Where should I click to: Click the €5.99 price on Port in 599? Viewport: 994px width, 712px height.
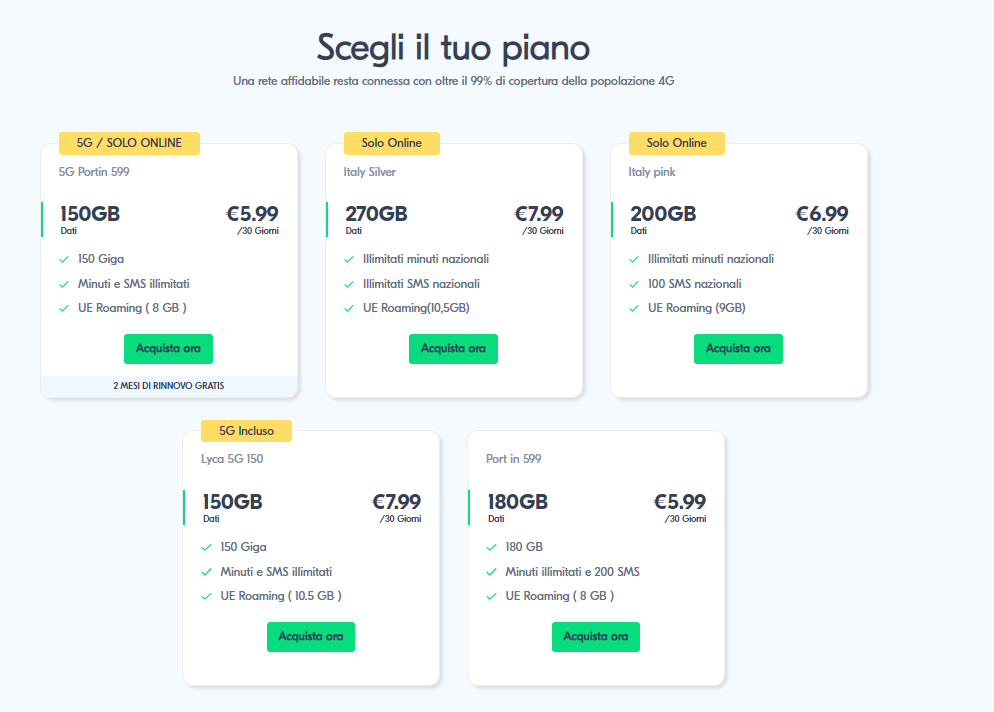tap(680, 502)
